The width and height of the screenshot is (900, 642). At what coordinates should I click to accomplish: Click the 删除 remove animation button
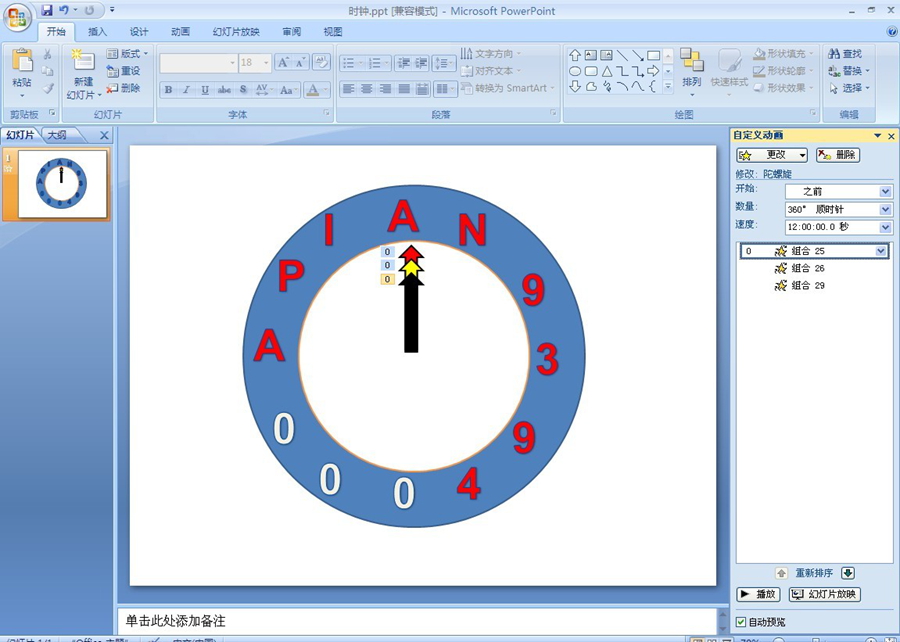838,155
